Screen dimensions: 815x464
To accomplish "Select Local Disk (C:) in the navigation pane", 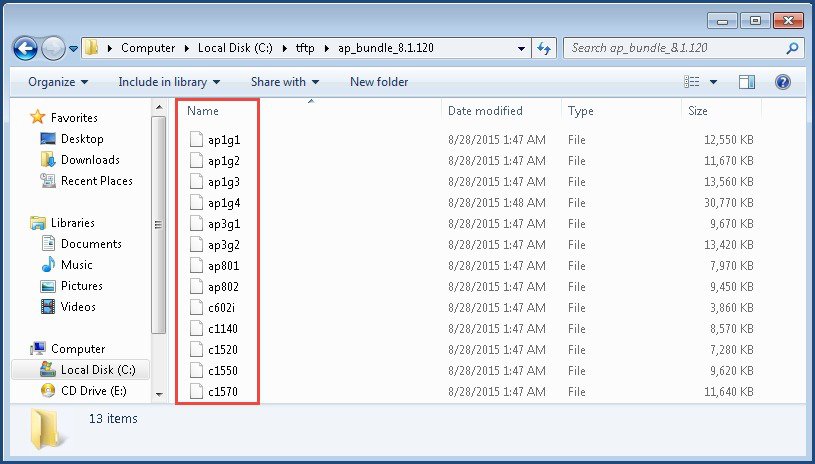I will point(98,370).
